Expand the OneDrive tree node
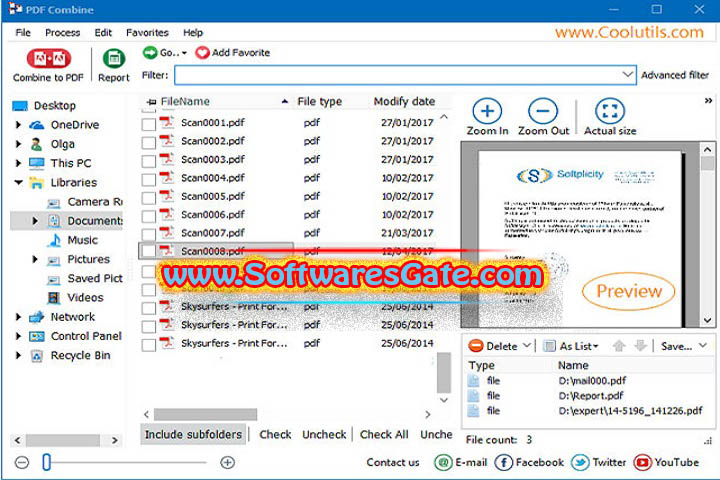 pos(18,125)
